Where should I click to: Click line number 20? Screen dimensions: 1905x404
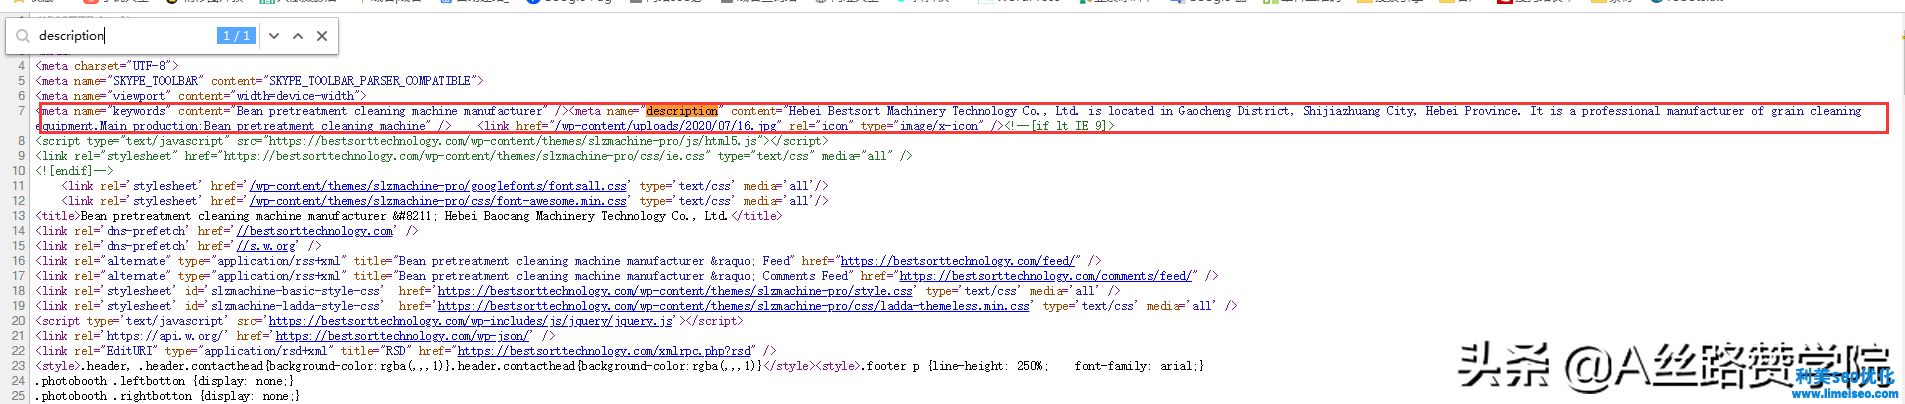[19, 321]
